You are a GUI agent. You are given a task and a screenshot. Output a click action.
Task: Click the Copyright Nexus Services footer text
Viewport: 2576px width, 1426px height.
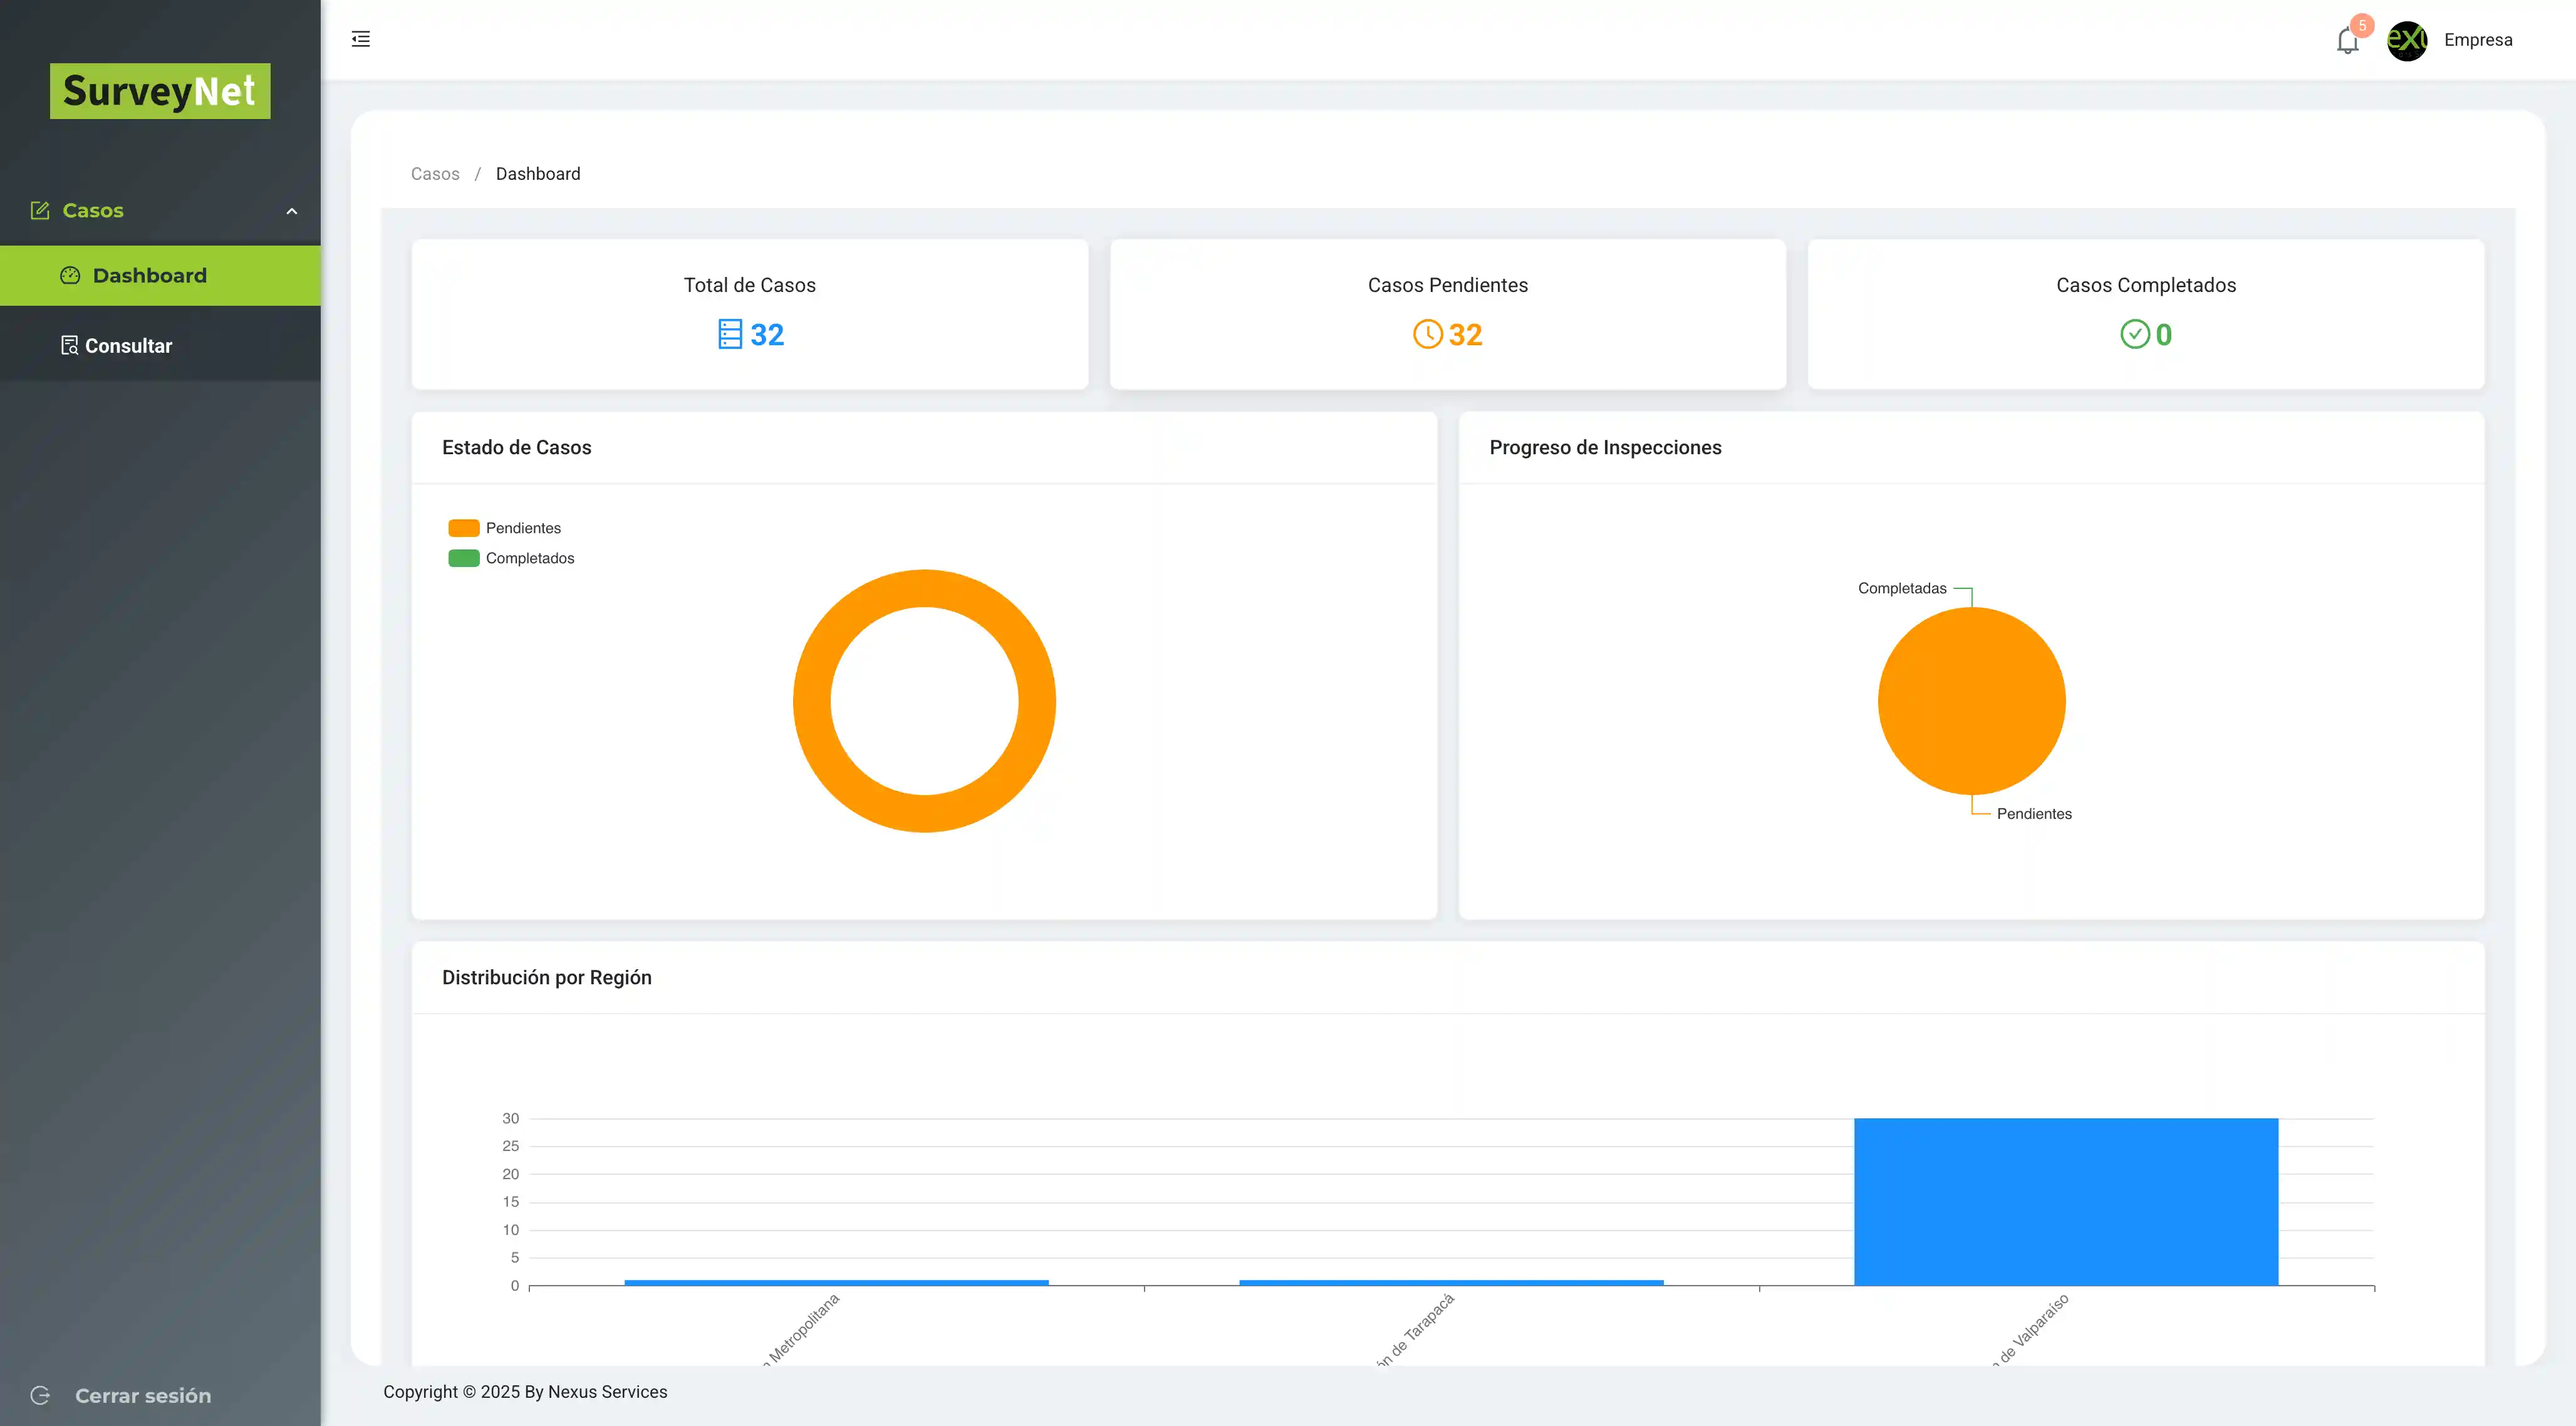[525, 1392]
